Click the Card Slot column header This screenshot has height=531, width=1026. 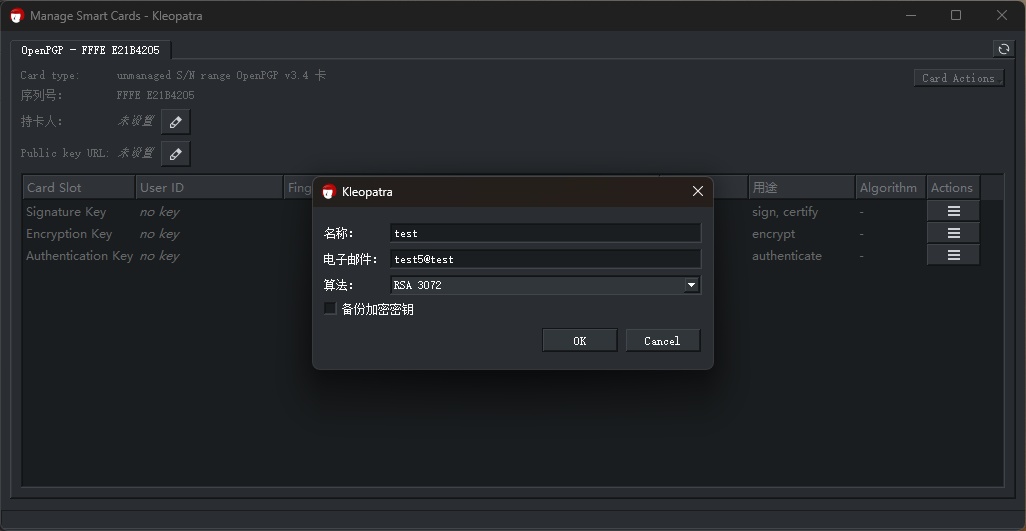[x=78, y=187]
